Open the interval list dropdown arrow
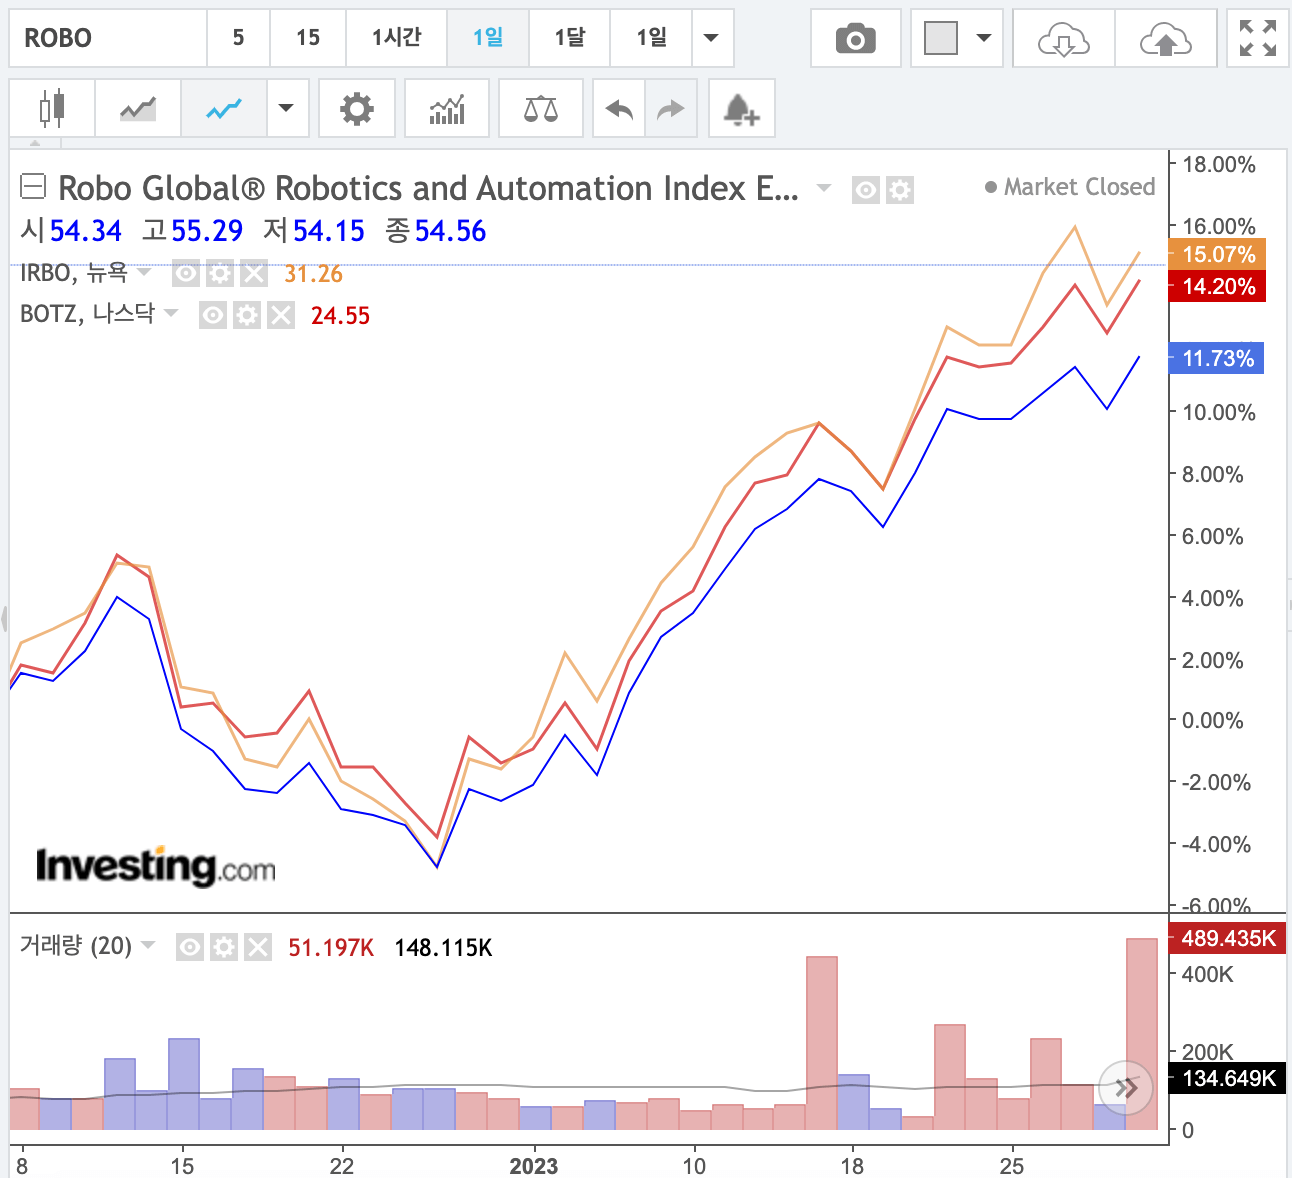 pos(711,38)
